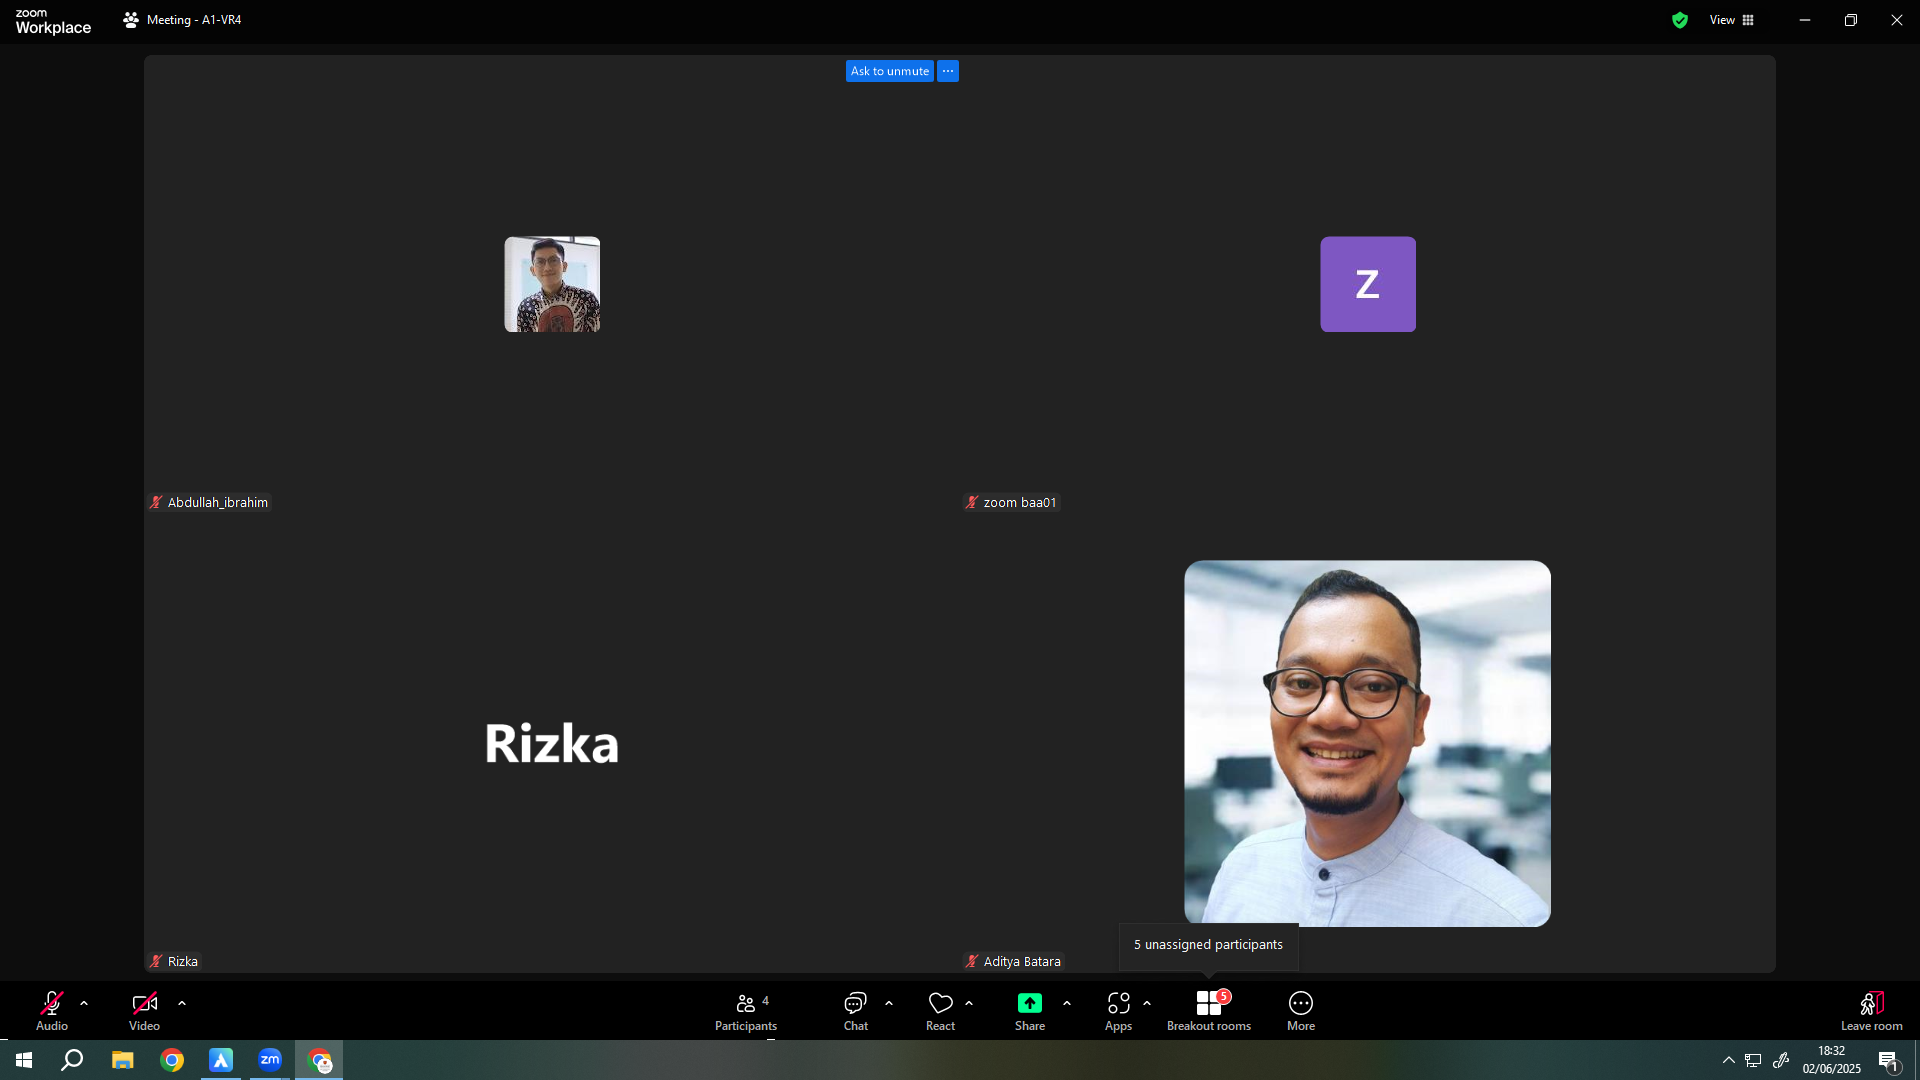This screenshot has width=1920, height=1080.
Task: Open the Participants panel
Action: click(x=746, y=1011)
